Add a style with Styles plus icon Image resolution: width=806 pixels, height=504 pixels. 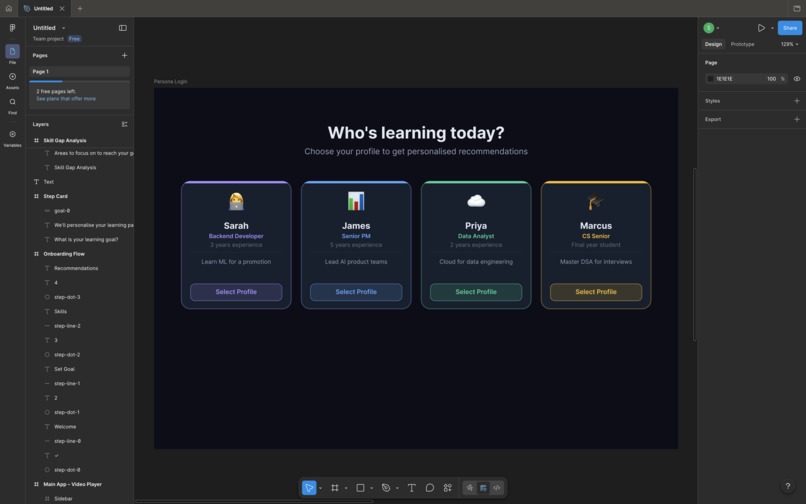click(797, 101)
